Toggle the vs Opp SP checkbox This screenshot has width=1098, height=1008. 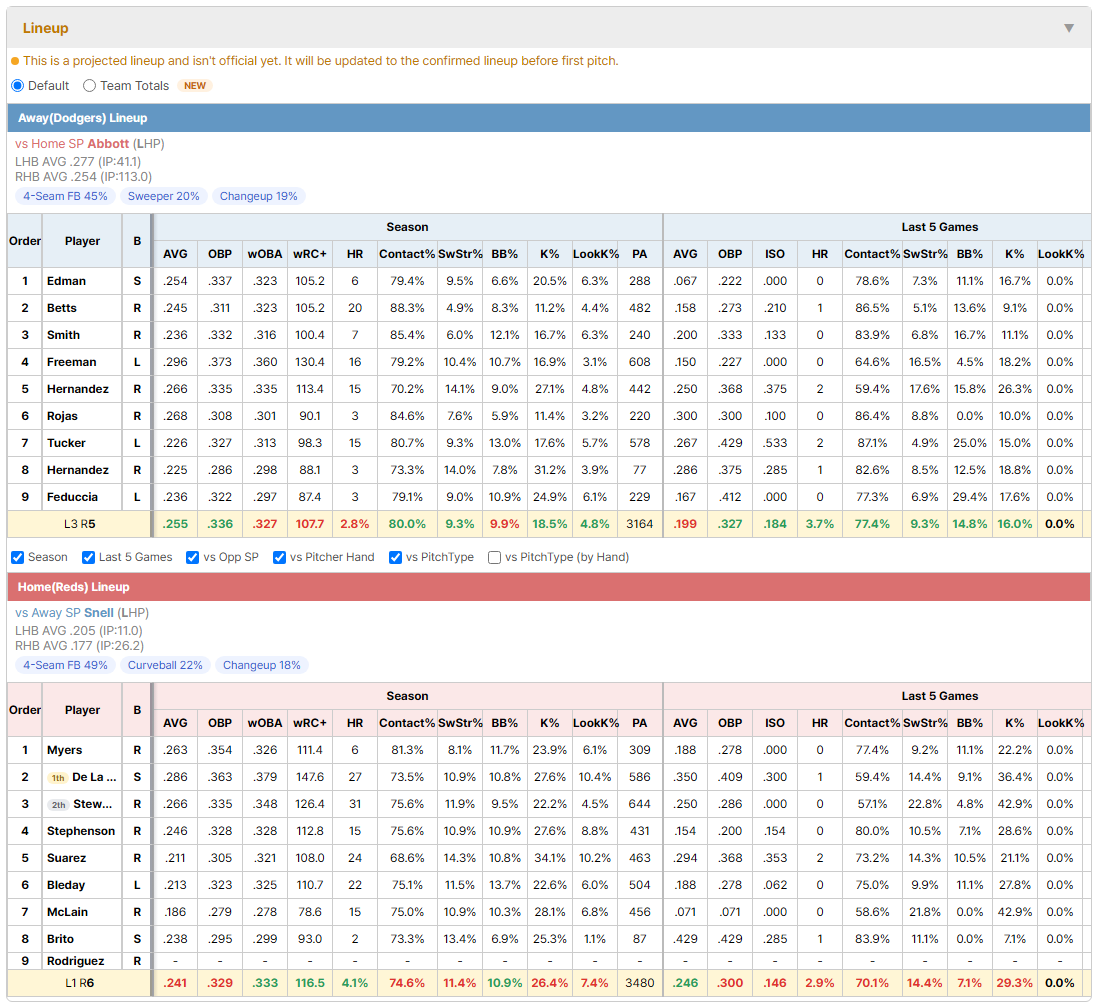click(193, 557)
